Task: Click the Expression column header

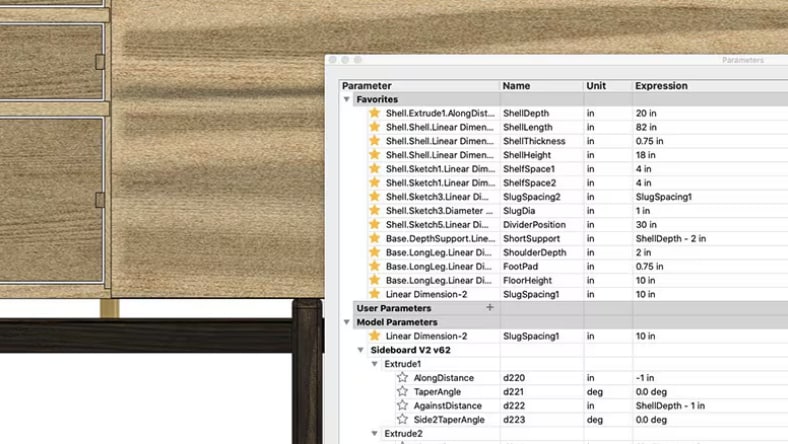Action: tap(660, 86)
